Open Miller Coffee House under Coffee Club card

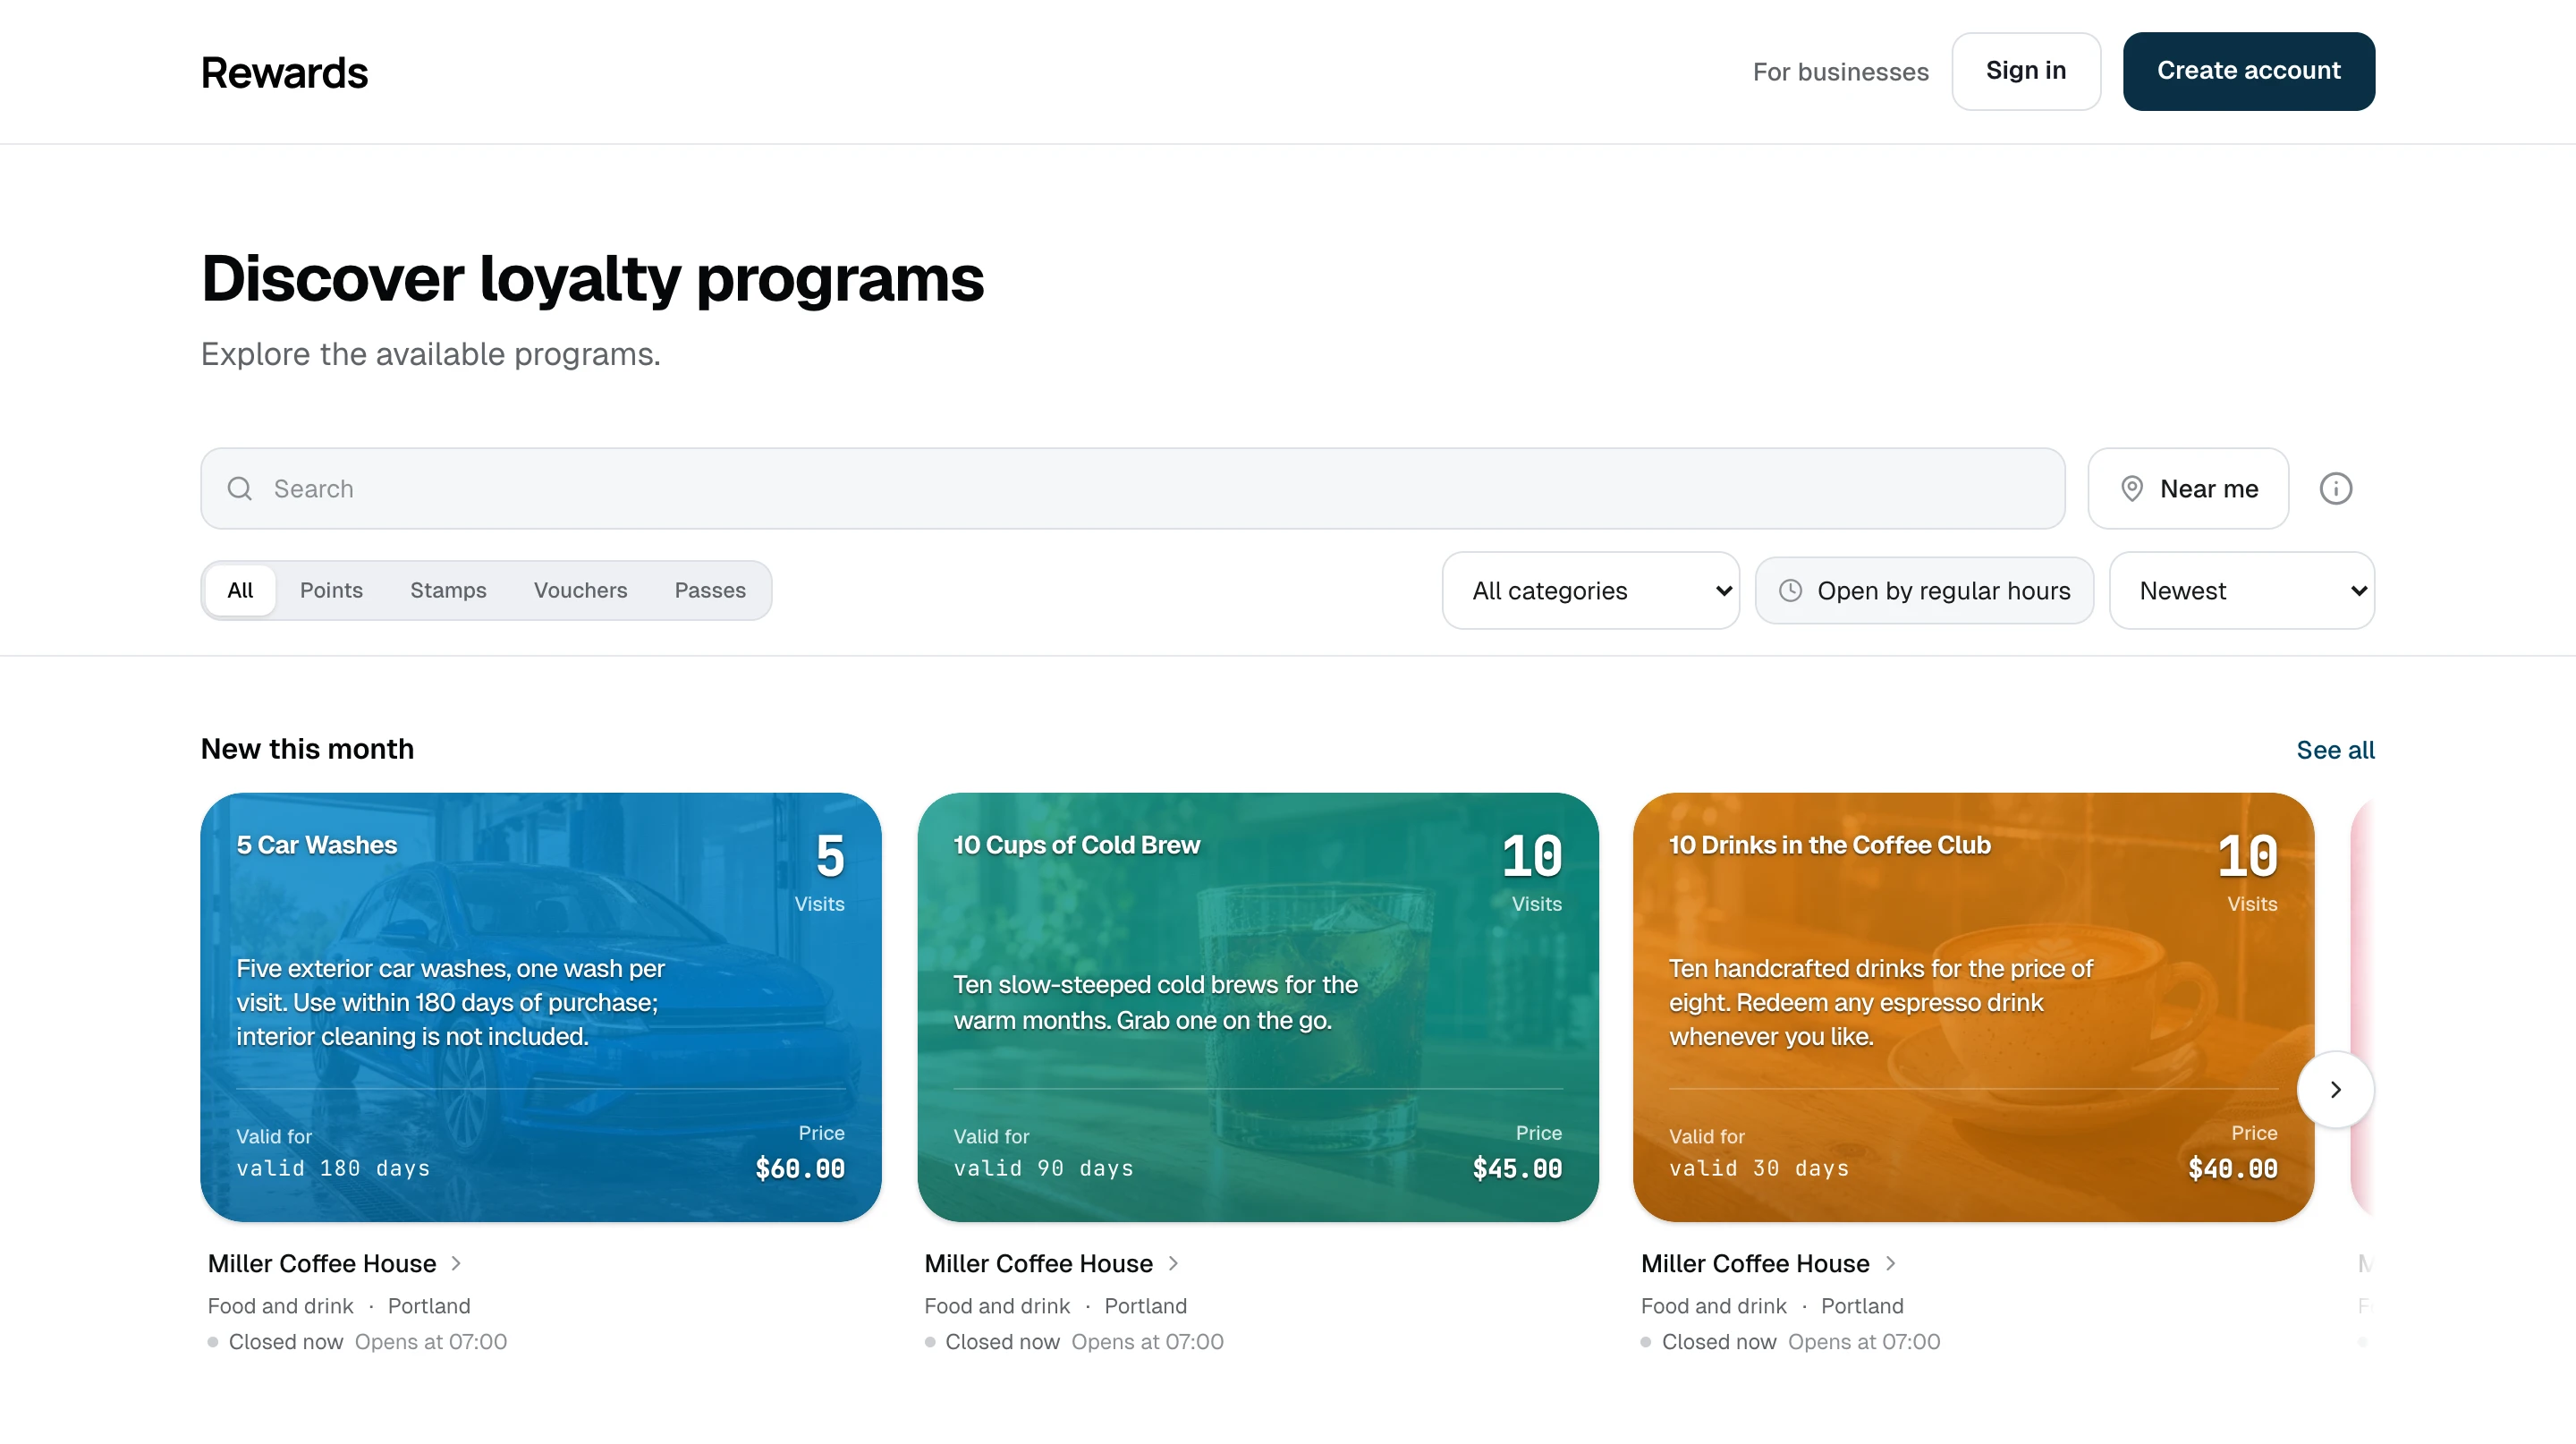(x=1755, y=1263)
